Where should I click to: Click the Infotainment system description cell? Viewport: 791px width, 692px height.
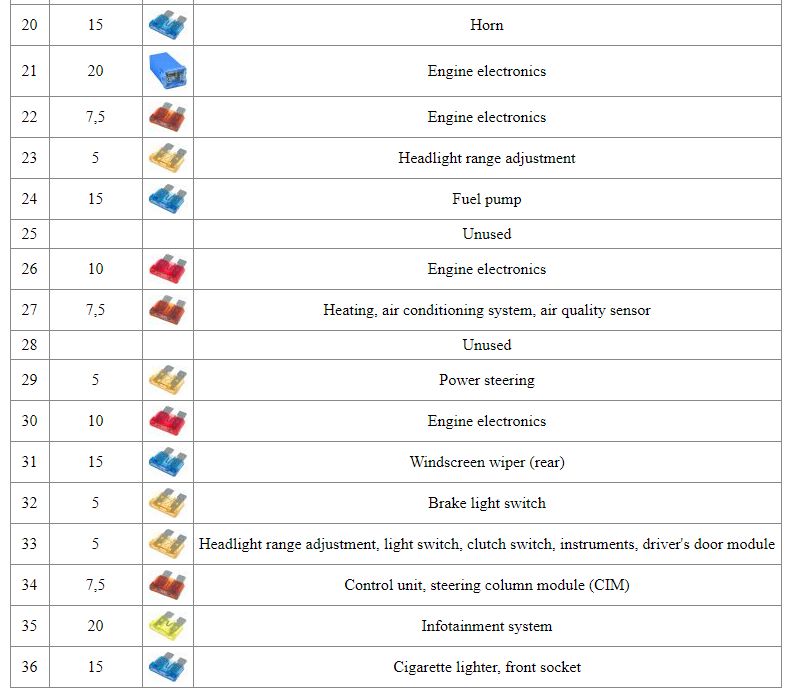coord(487,626)
